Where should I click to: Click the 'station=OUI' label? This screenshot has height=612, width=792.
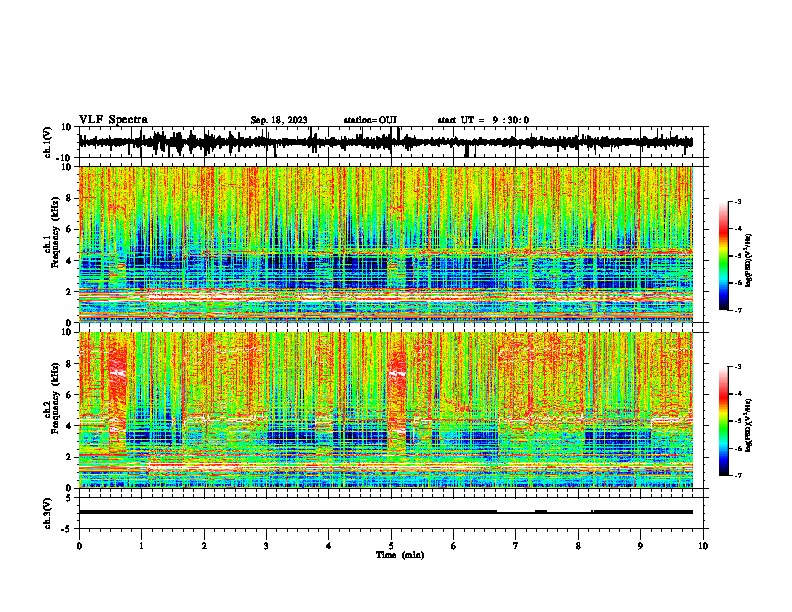click(370, 120)
